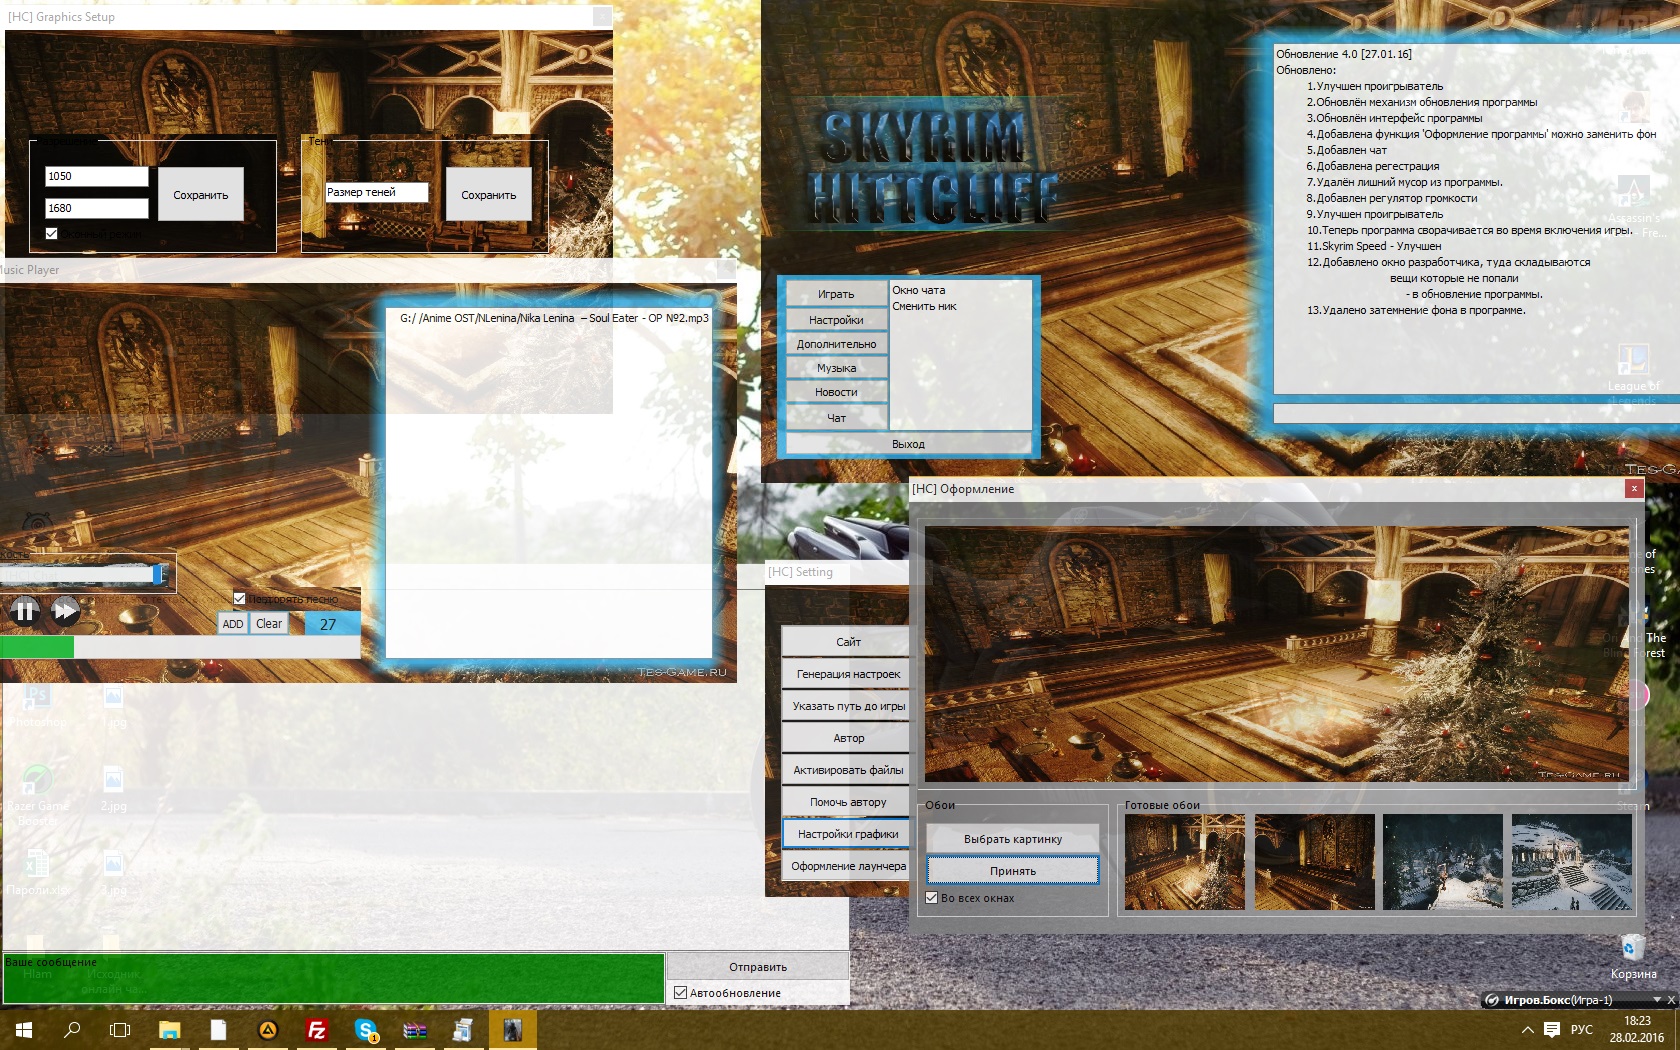Screen dimensions: 1680x1050
Task: Click Clear playlist button
Action: (269, 624)
